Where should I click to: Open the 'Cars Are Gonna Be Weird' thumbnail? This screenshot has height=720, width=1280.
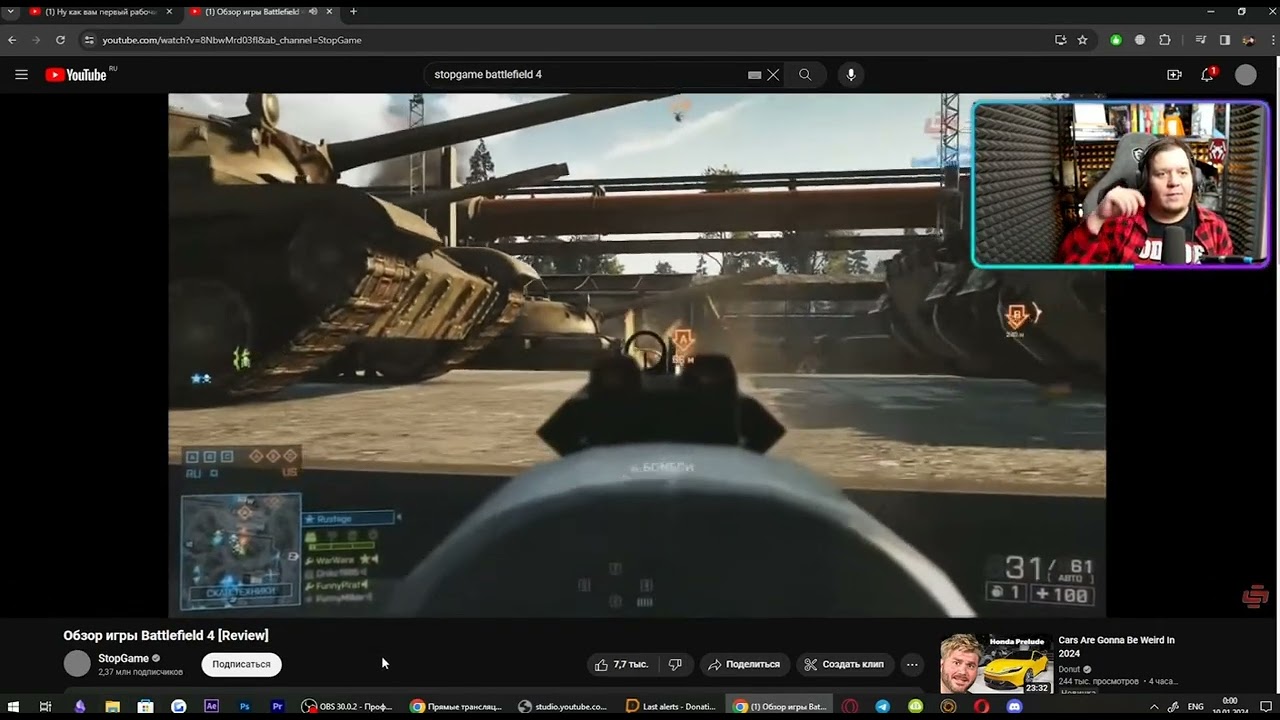click(x=995, y=663)
